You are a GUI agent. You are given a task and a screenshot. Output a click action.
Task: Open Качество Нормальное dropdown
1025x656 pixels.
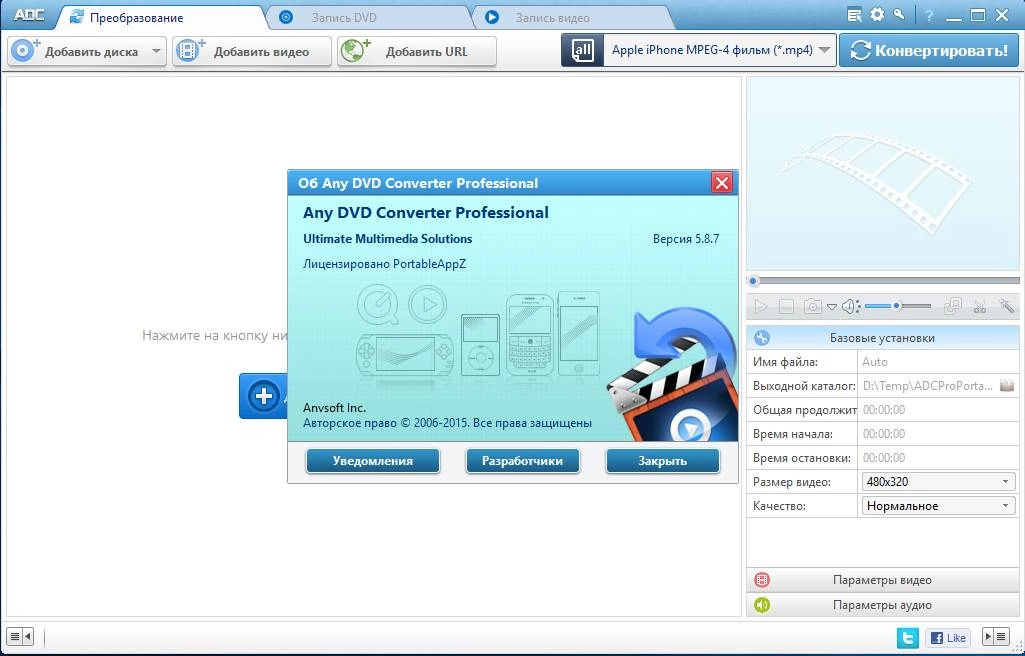pos(938,506)
